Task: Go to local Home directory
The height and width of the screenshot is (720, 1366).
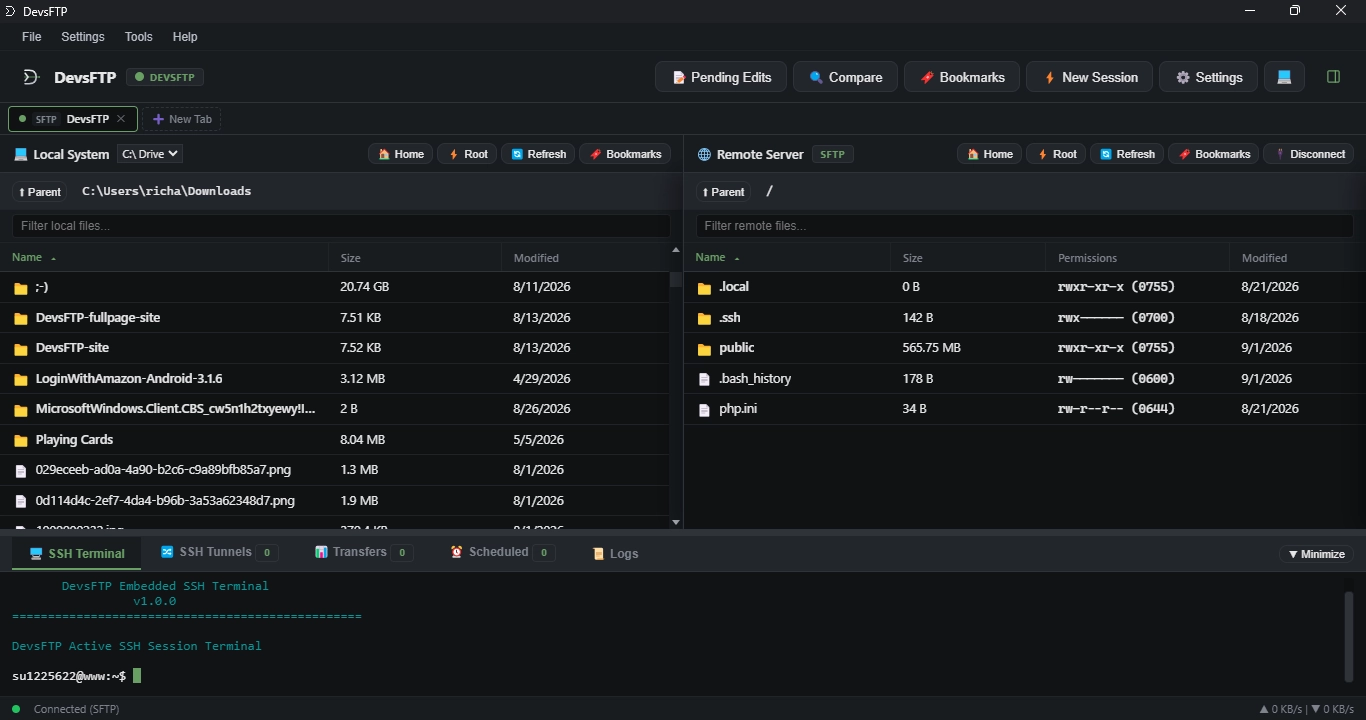Action: pyautogui.click(x=400, y=154)
